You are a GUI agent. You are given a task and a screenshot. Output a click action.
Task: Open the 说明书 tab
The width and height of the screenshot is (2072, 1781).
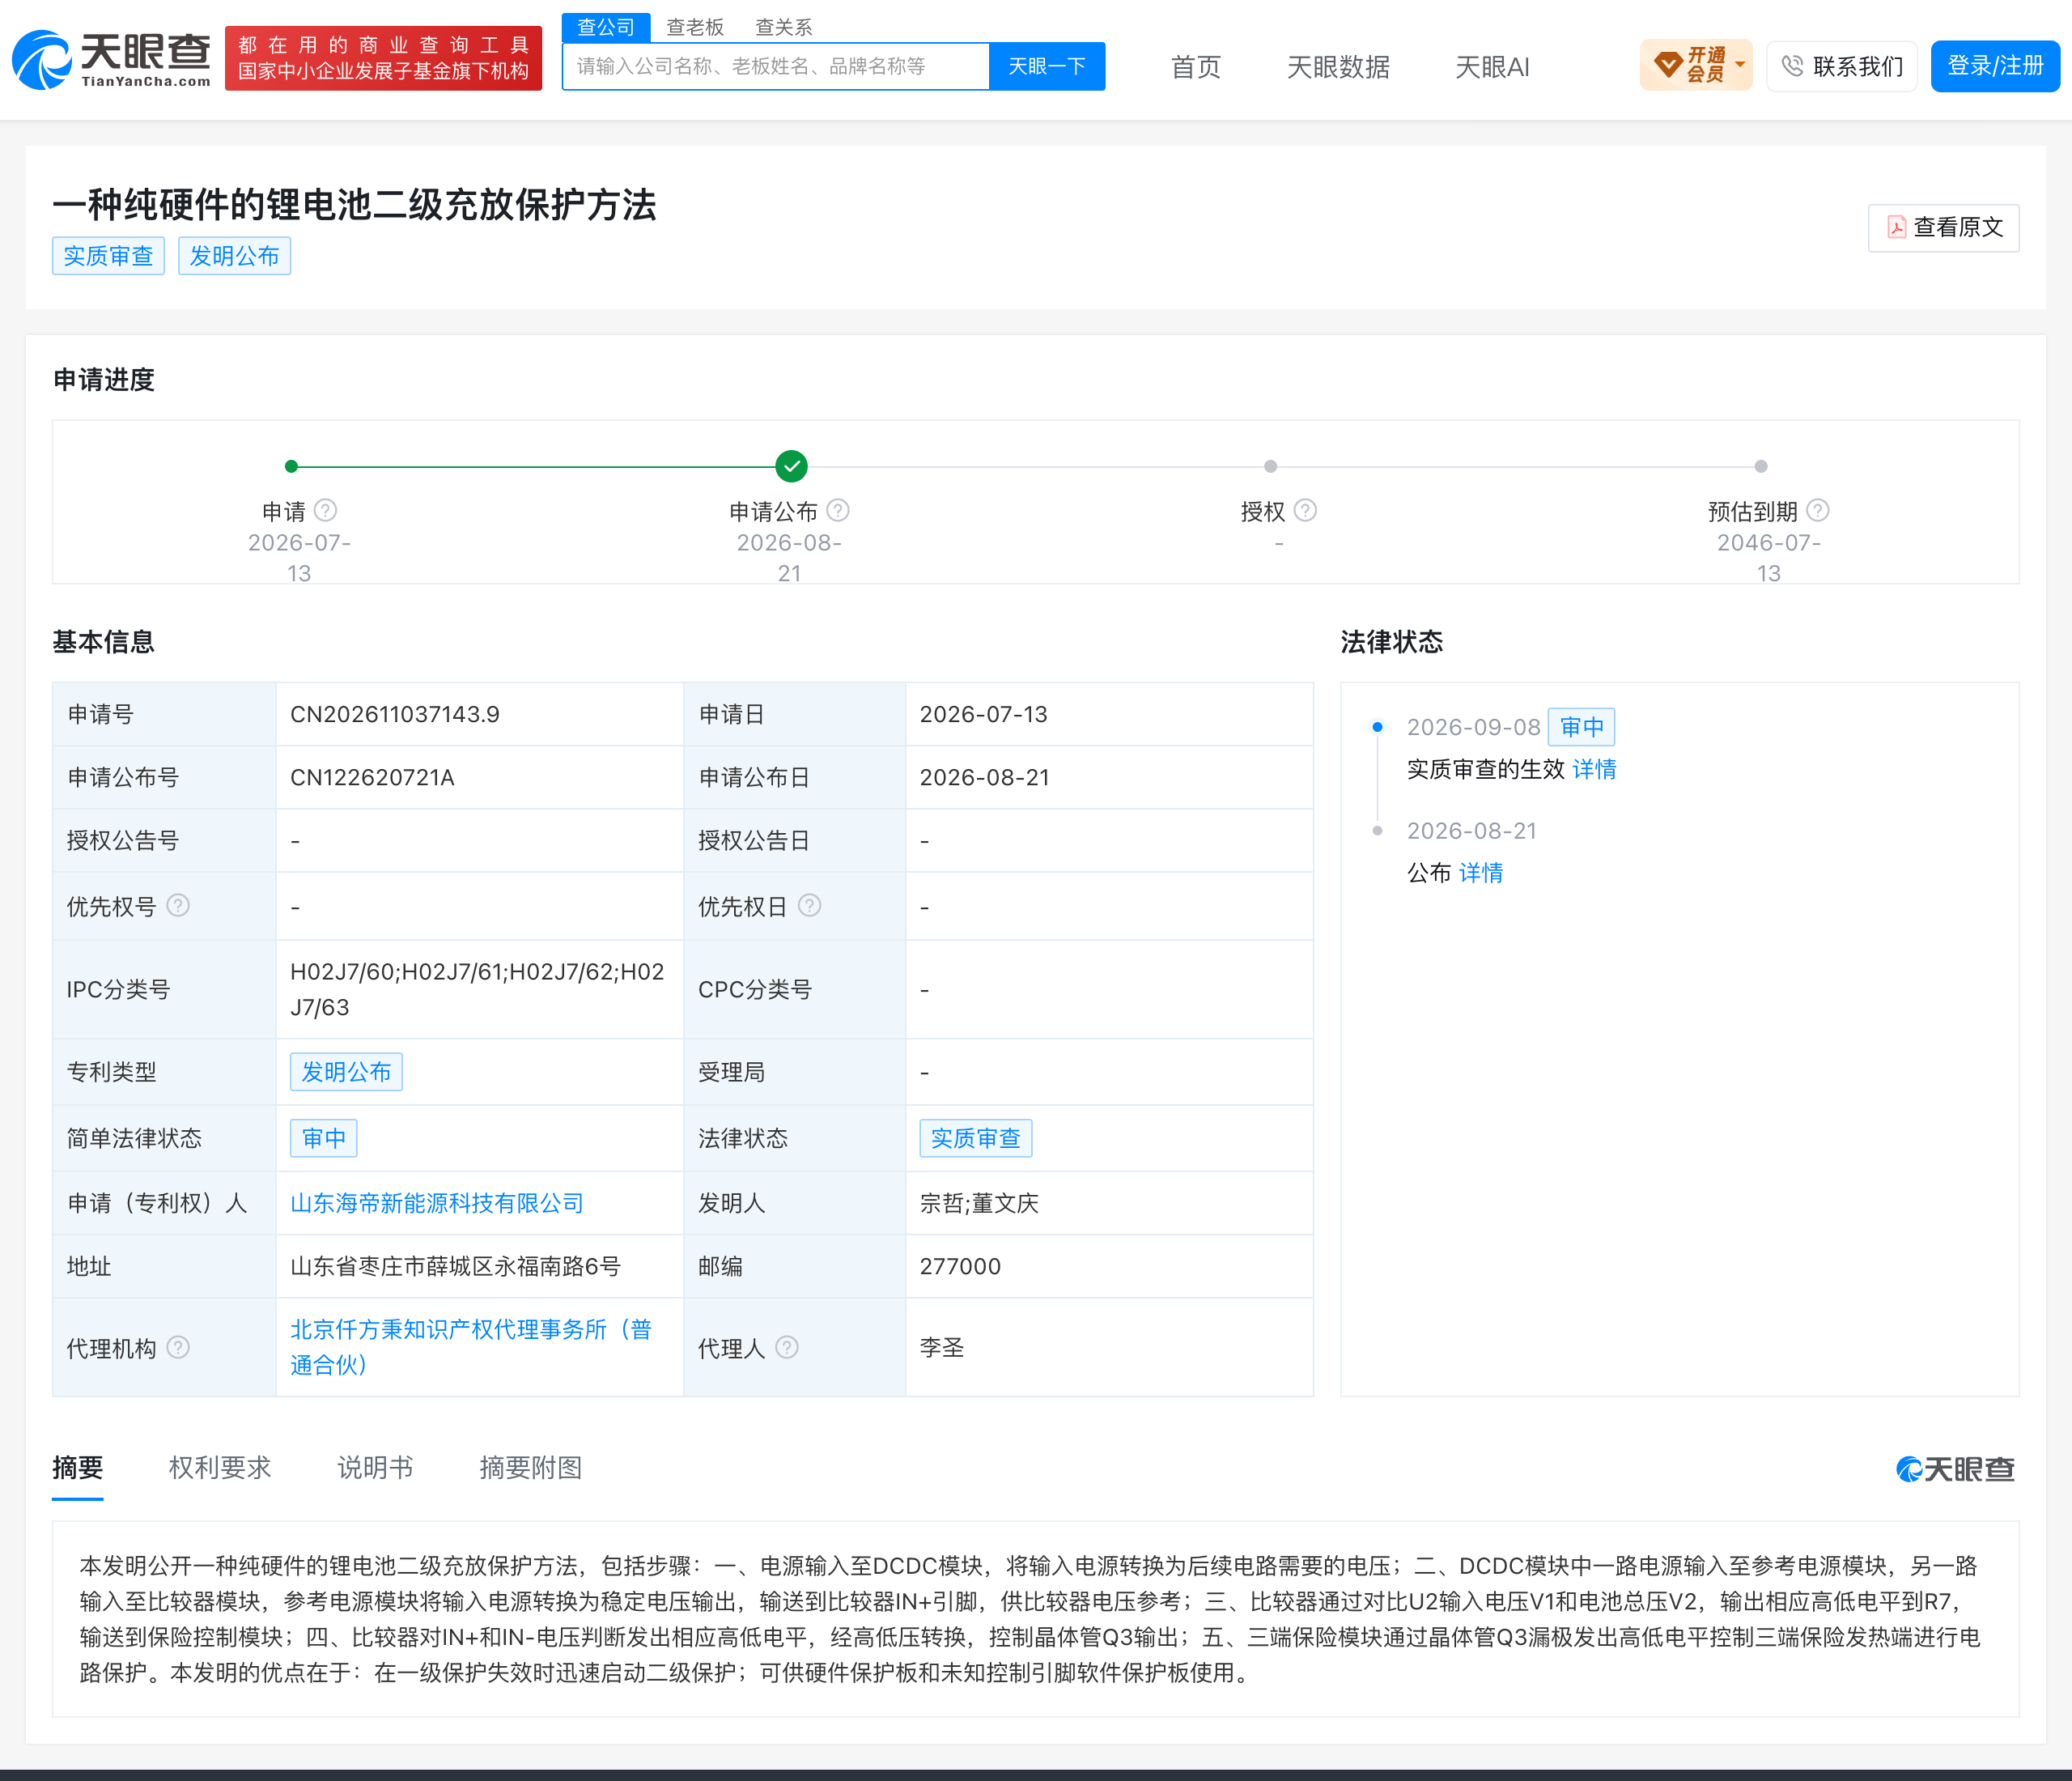375,1467
